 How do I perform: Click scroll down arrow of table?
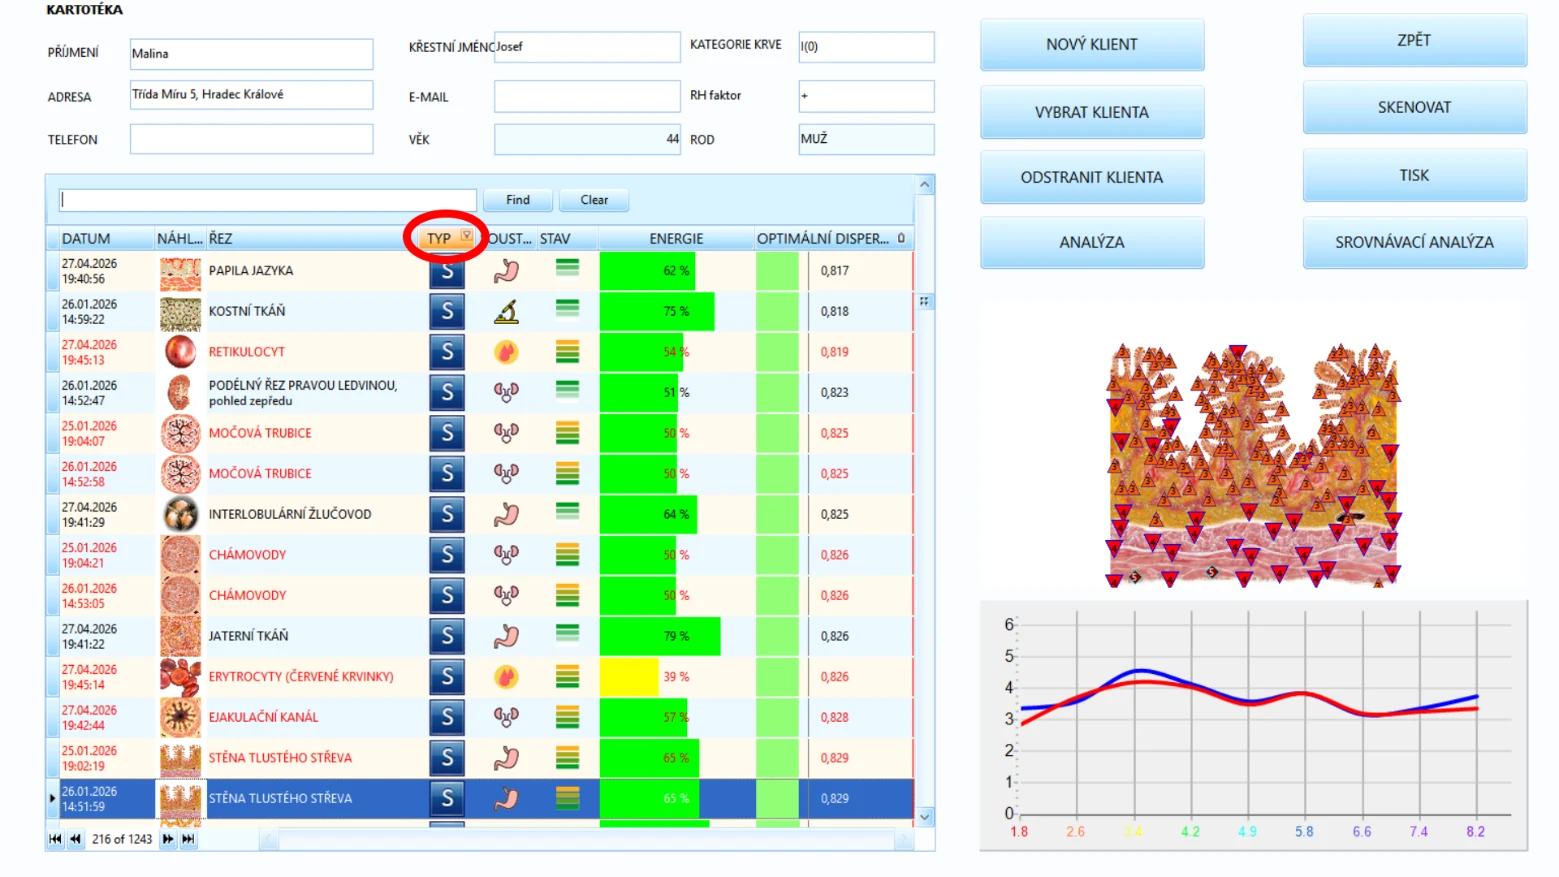(925, 817)
